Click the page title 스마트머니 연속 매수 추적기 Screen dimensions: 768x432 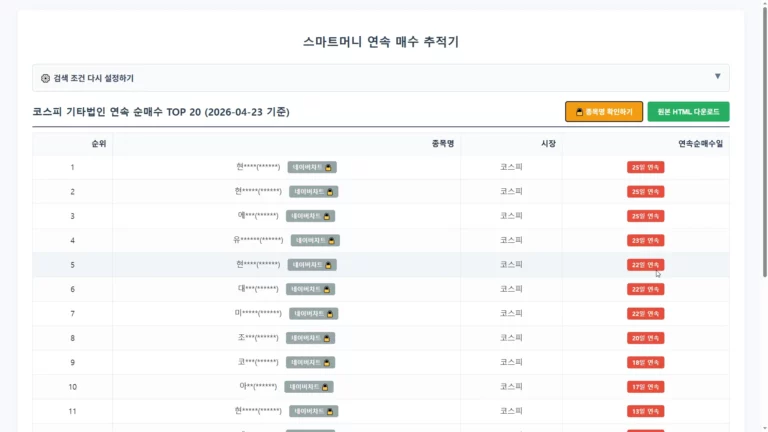coord(381,42)
